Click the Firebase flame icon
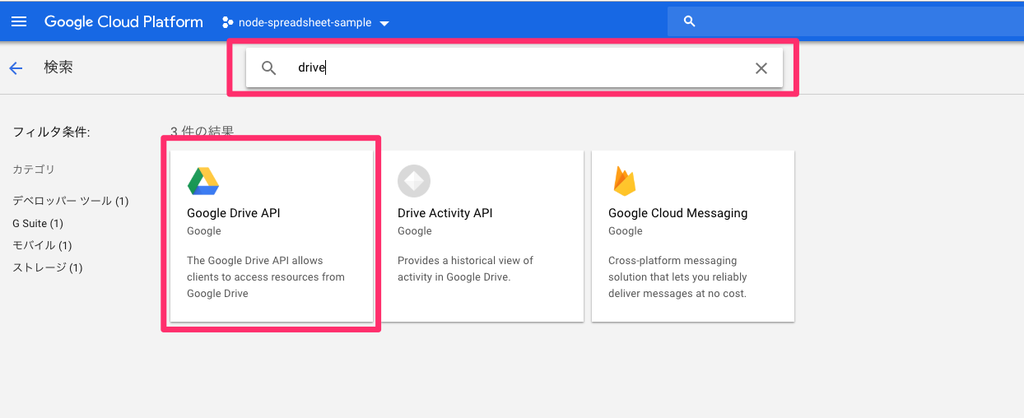Screen dimensions: 1024x418 pyautogui.click(x=624, y=181)
